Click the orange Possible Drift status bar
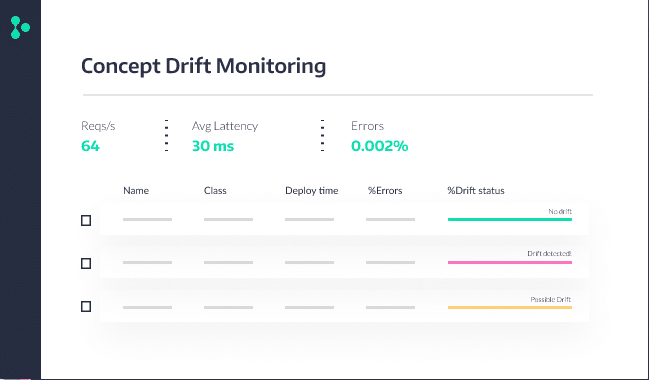This screenshot has width=649, height=380. click(510, 308)
